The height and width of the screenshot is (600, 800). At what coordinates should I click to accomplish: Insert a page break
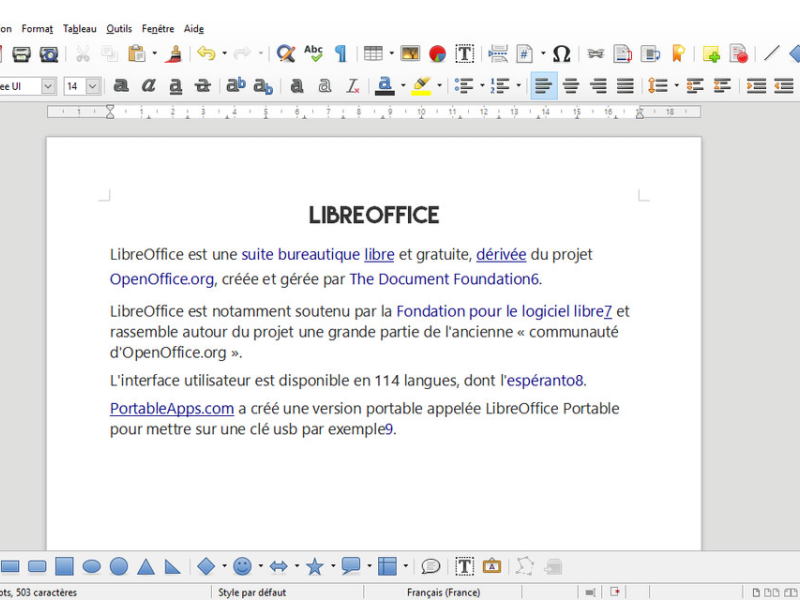497,54
